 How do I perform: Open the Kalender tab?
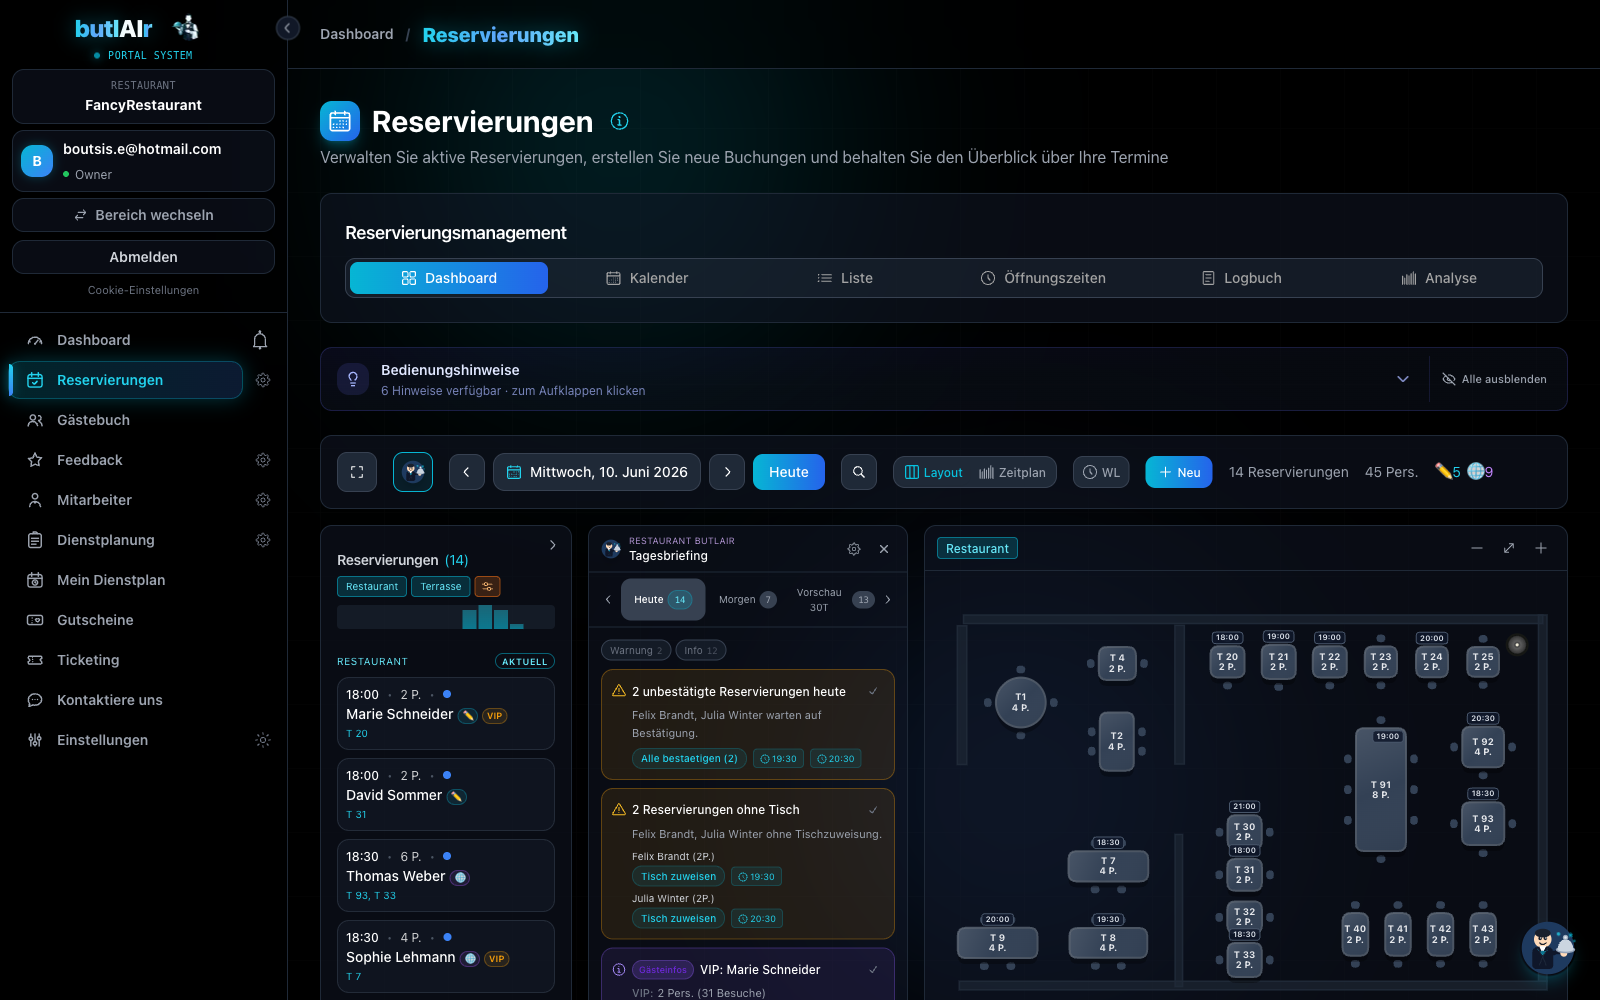(647, 278)
